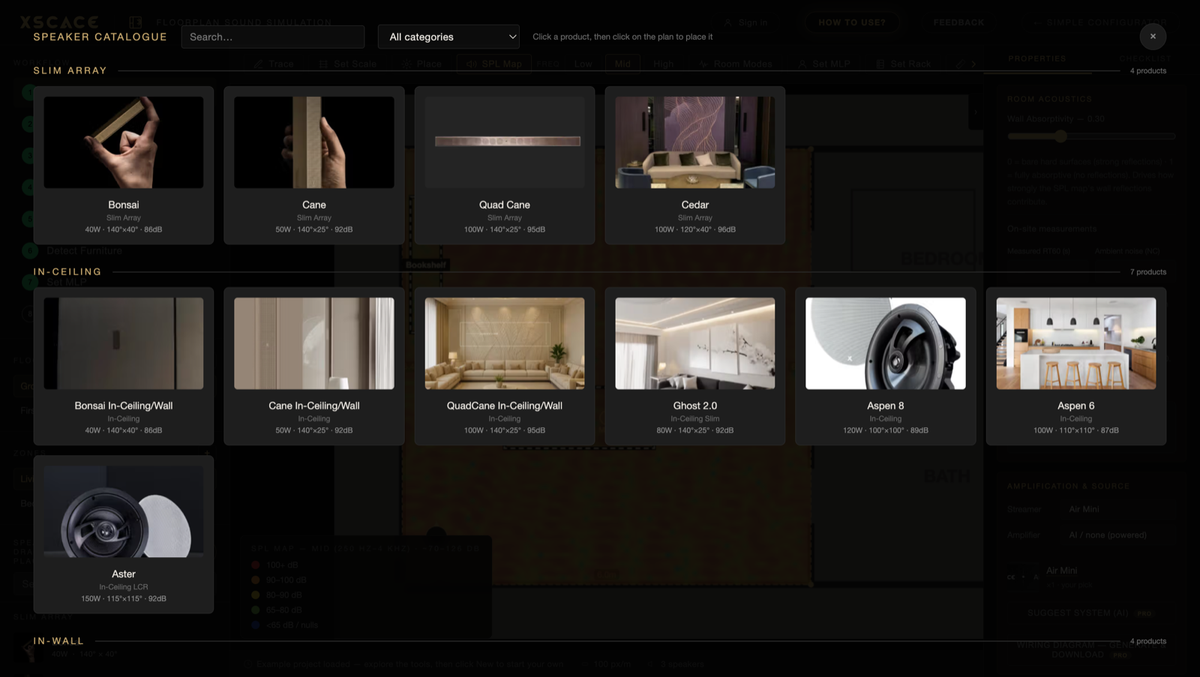This screenshot has height=677, width=1200.
Task: Click the IN-CEILING section heading
Action: (67, 272)
